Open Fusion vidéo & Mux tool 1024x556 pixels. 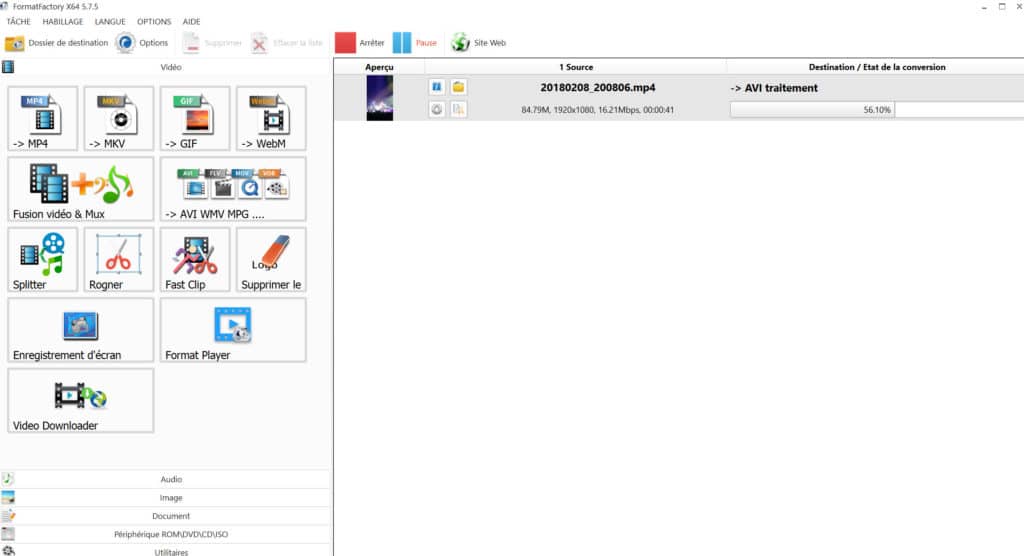pos(80,189)
